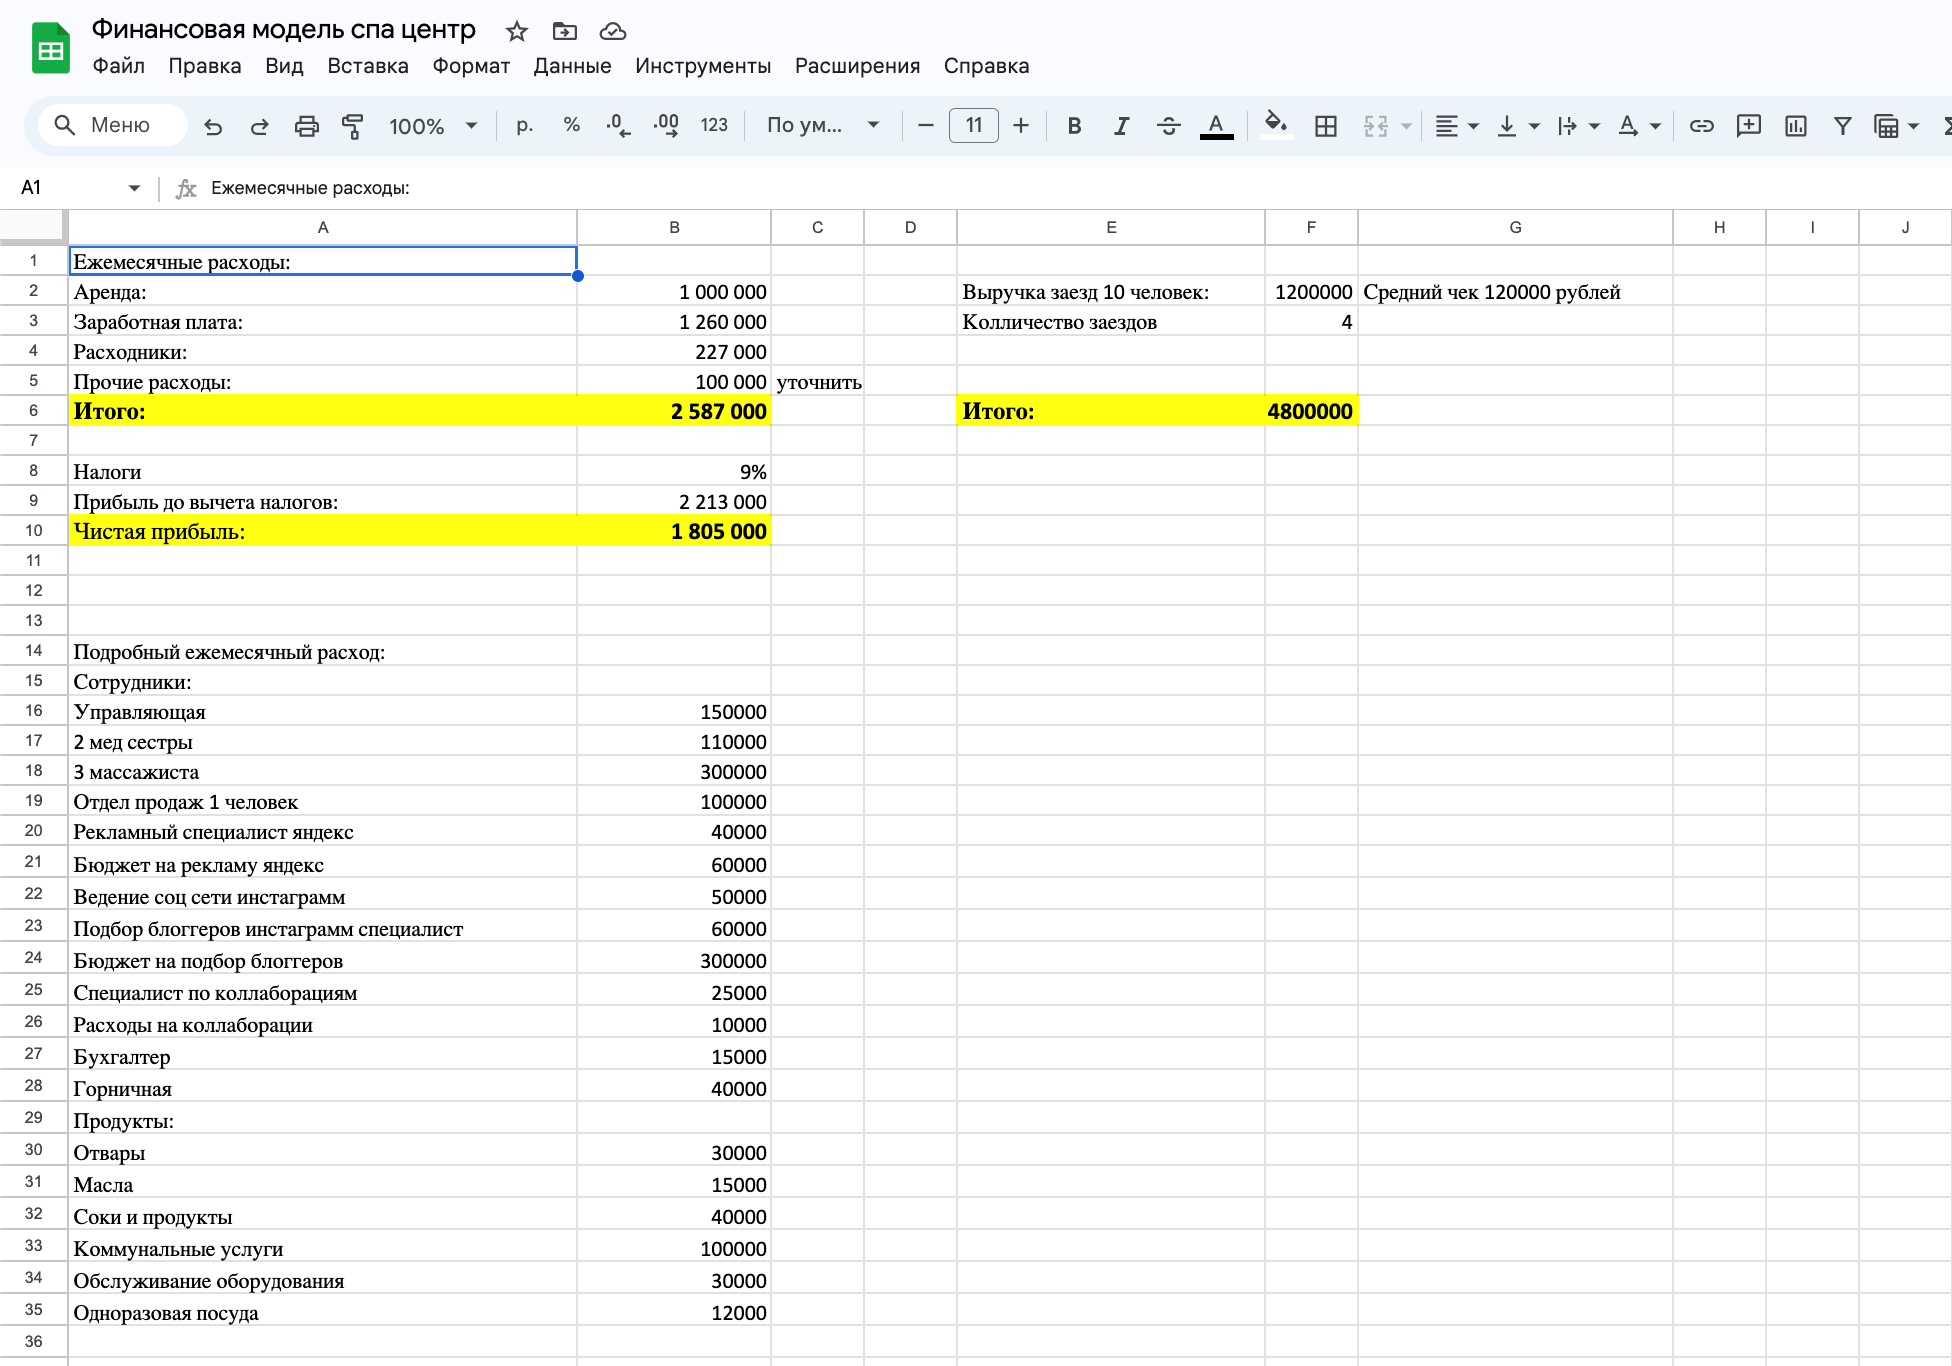Viewport: 1952px width, 1366px height.
Task: Toggle italic formatting
Action: click(x=1121, y=126)
